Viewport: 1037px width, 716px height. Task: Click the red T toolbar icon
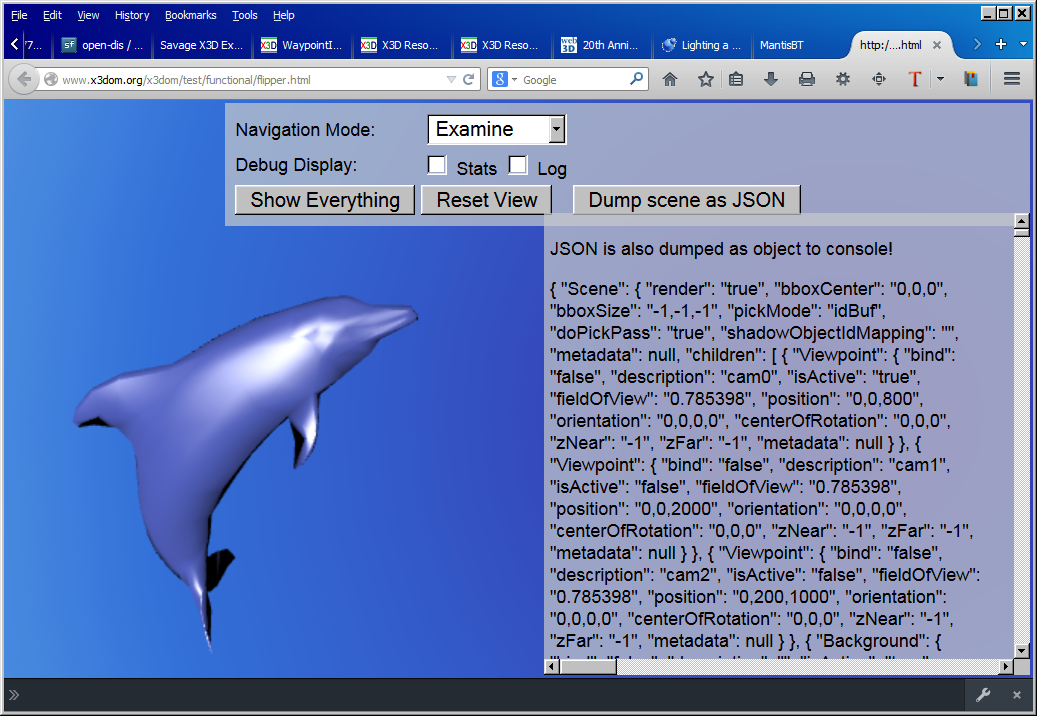click(914, 79)
